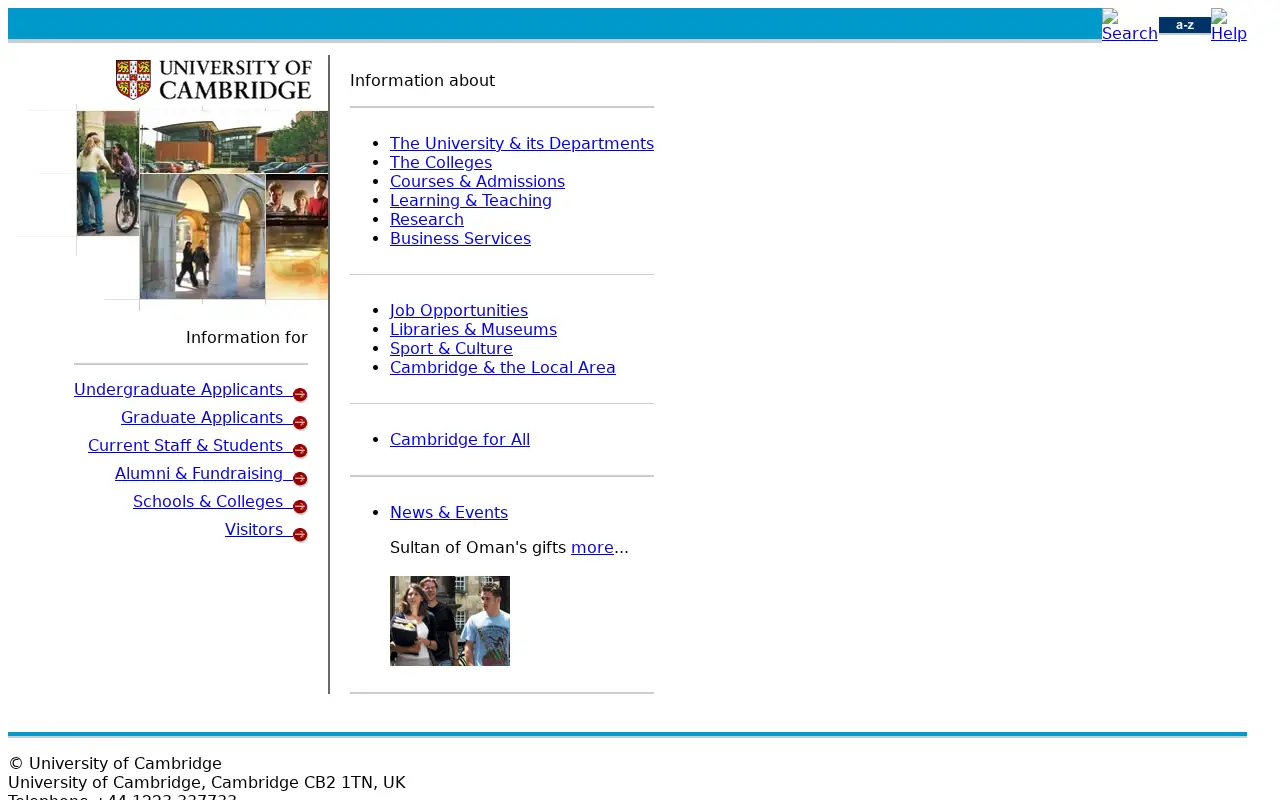Click the University of Cambridge crest logo
This screenshot has width=1280, height=800.
pyautogui.click(x=214, y=80)
